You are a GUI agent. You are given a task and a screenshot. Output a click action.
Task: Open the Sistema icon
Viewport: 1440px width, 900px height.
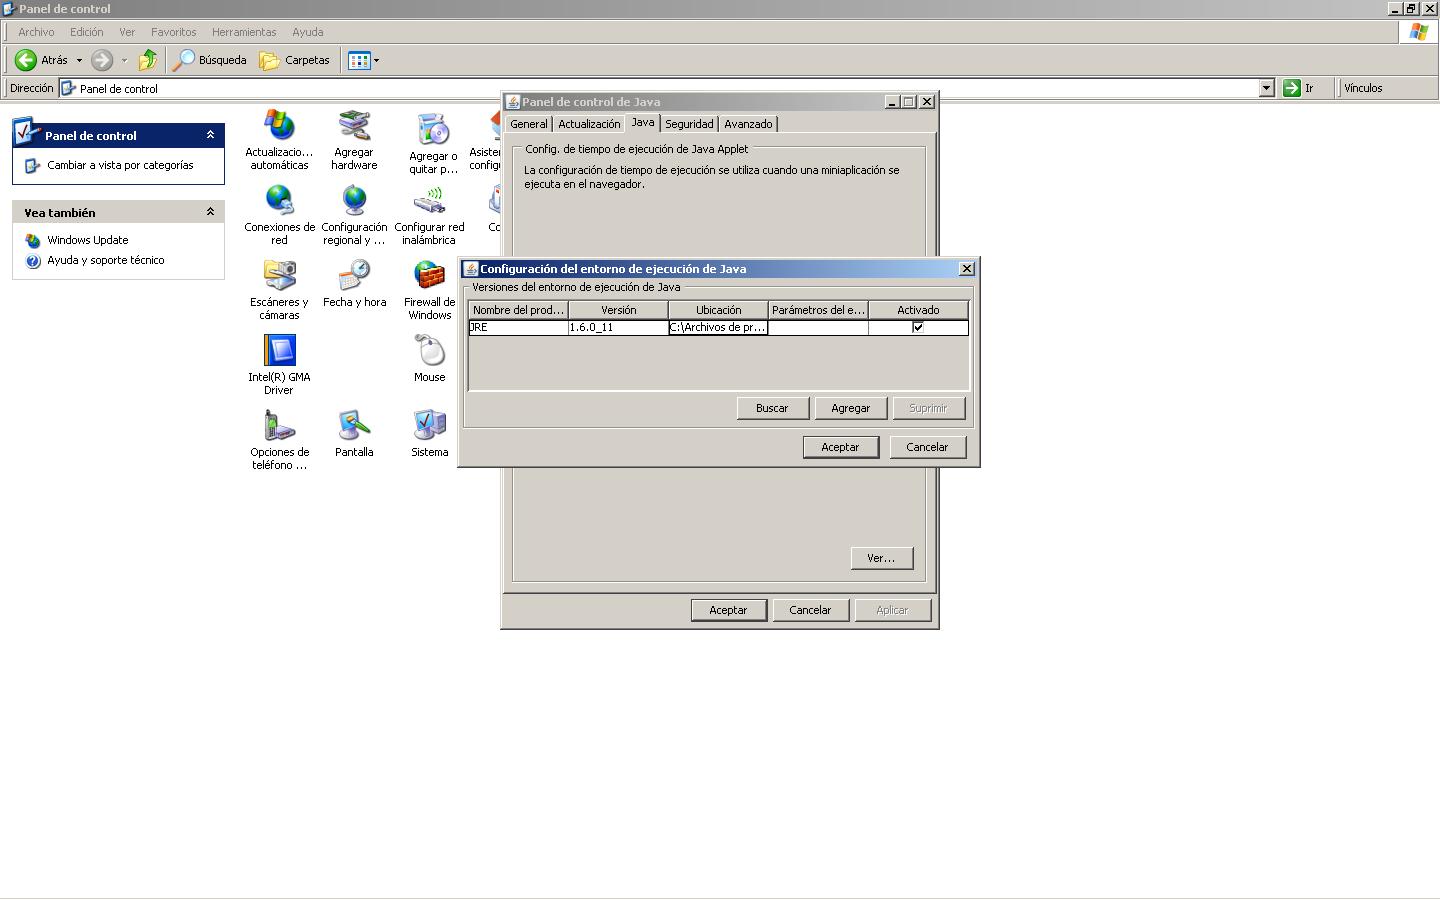[429, 426]
